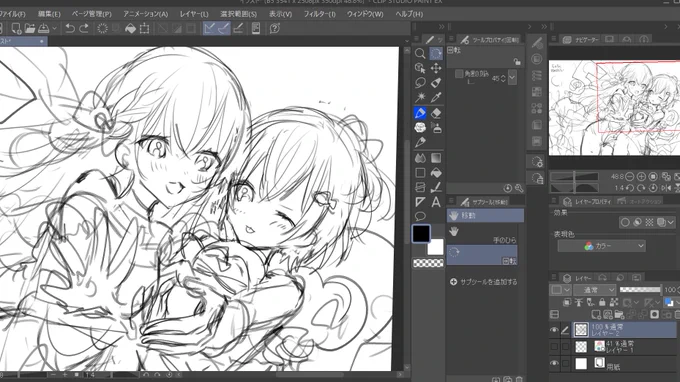Select the Text tool
680x382 pixels.
click(x=436, y=202)
